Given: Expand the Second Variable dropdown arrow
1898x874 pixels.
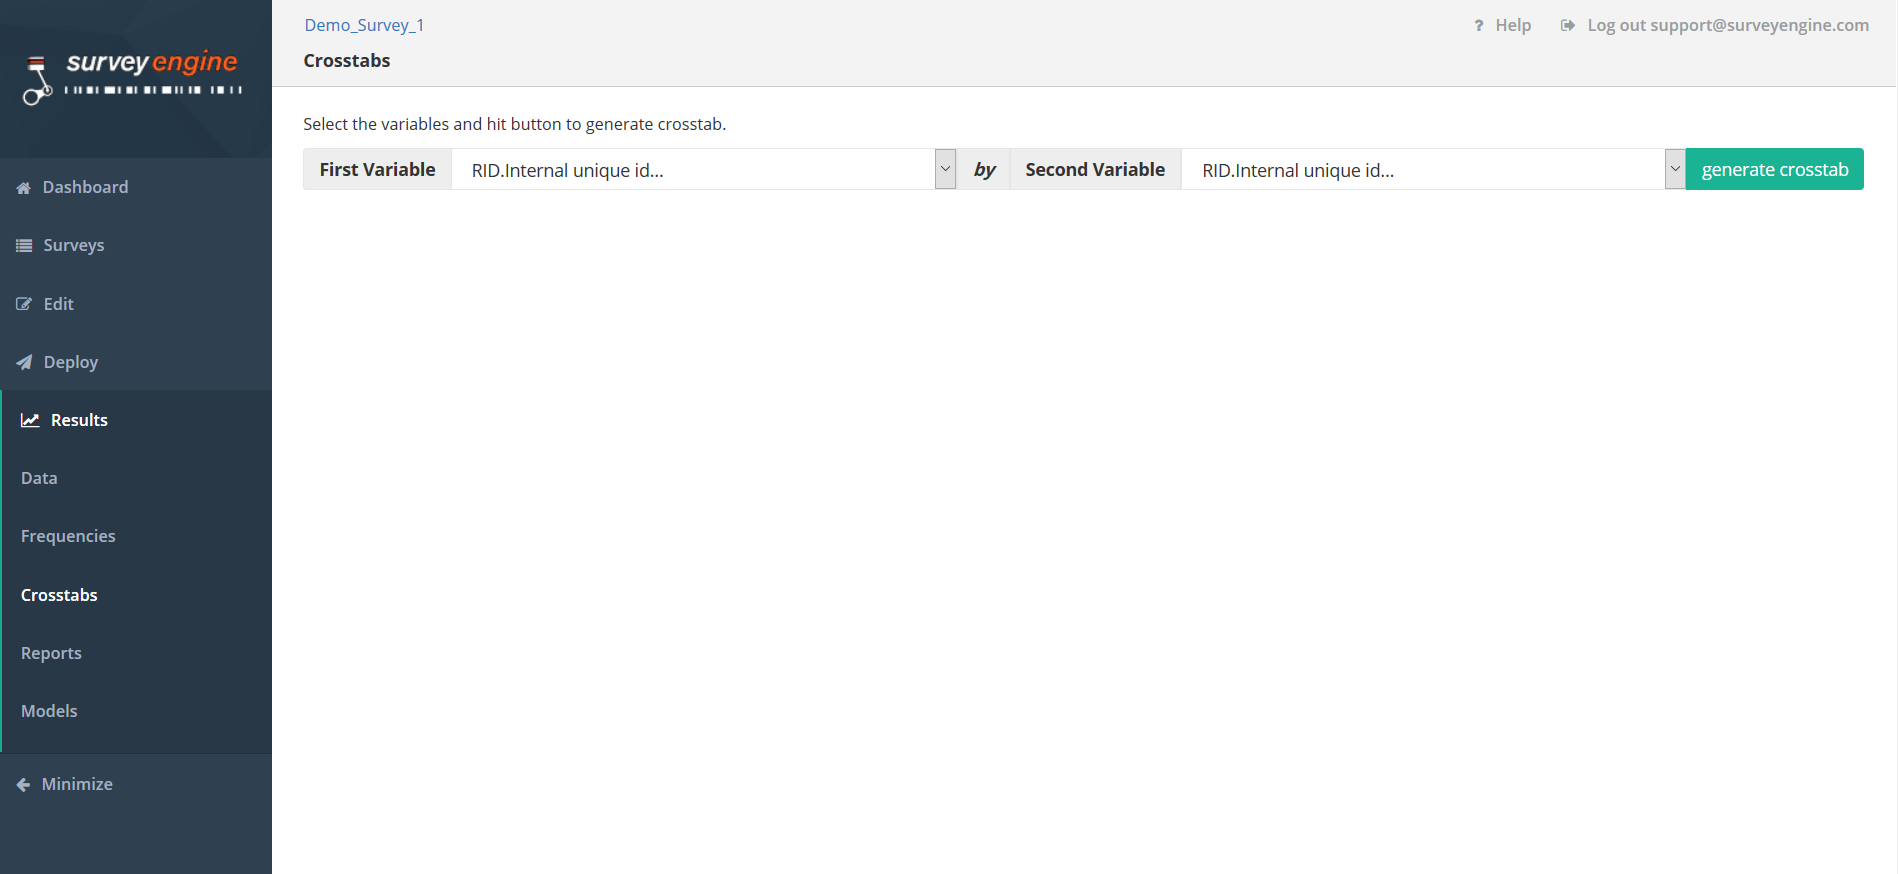Looking at the screenshot, I should tap(1675, 169).
